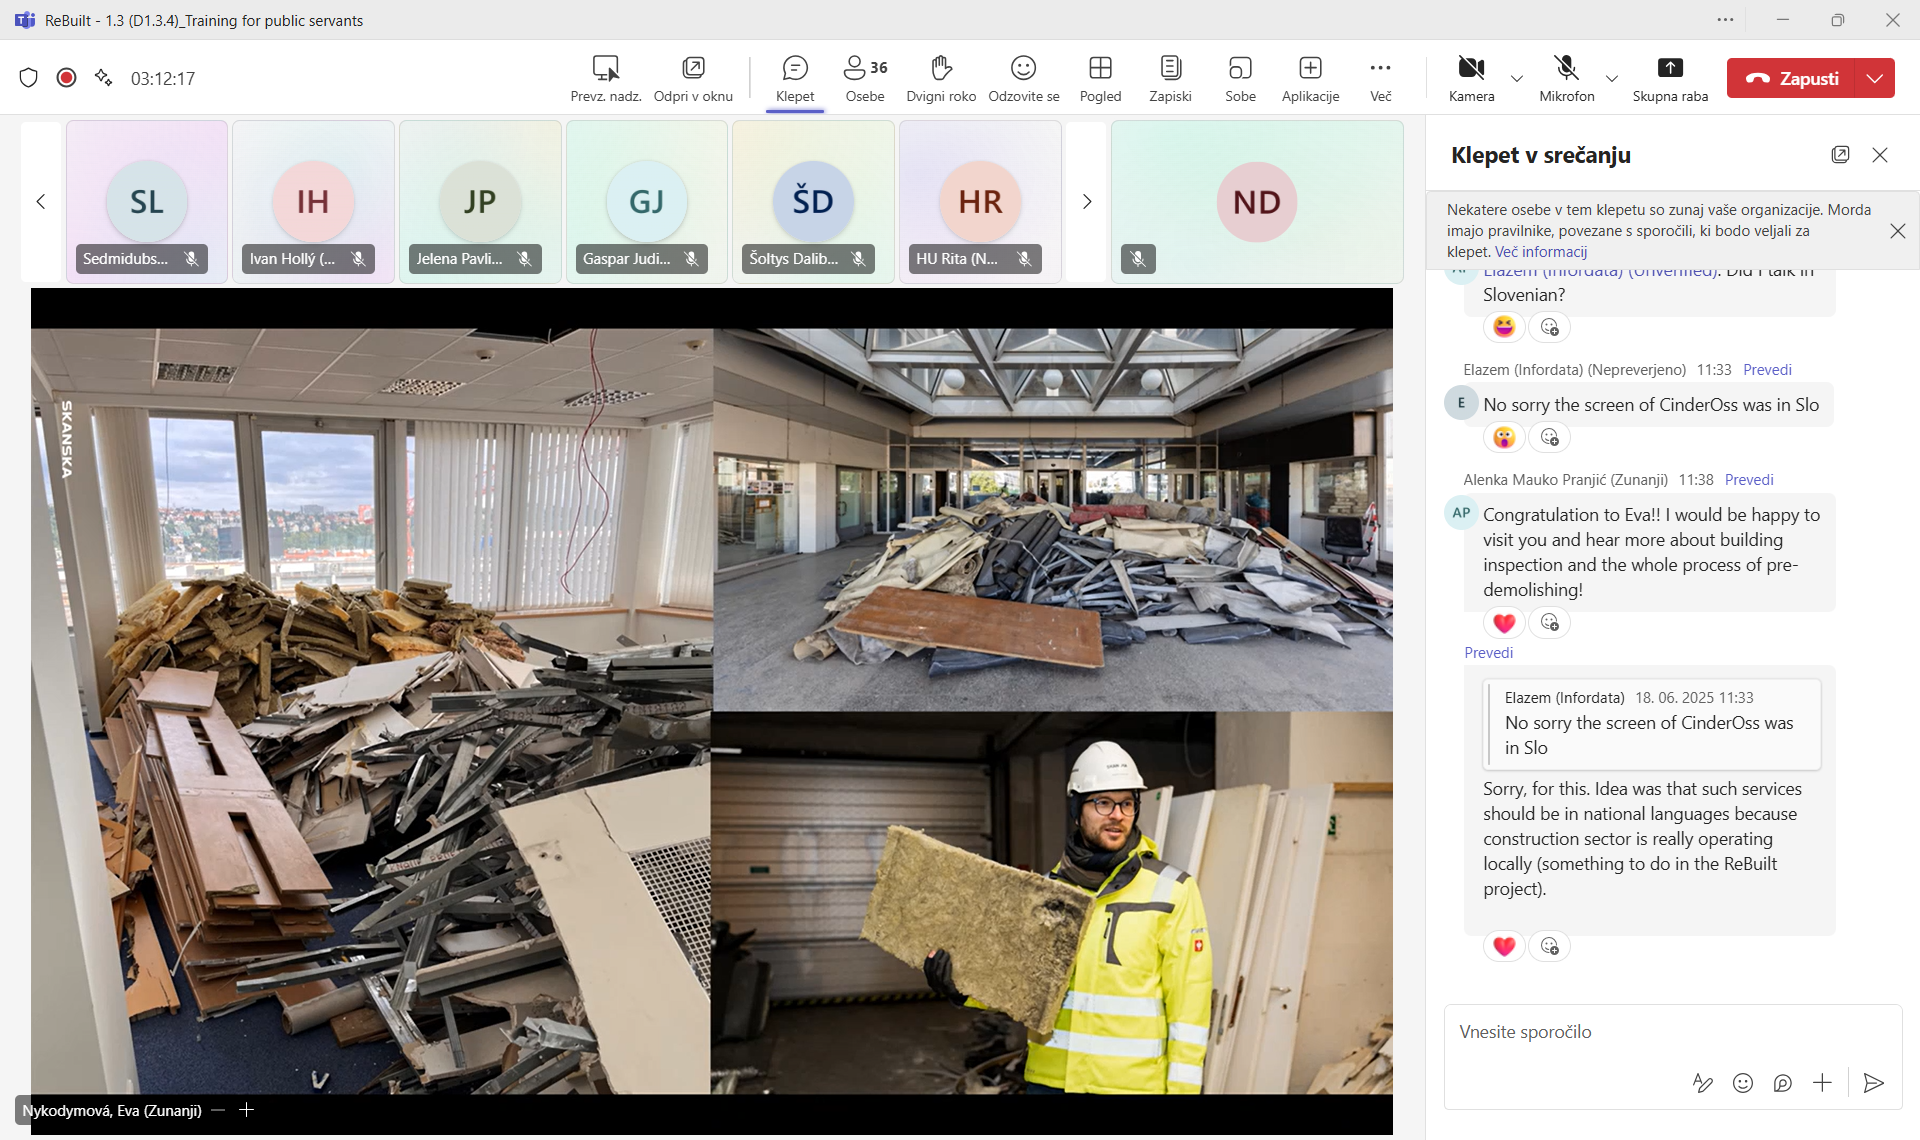The width and height of the screenshot is (1920, 1140).
Task: Translate Elazem's 11:33 message with Prevedi
Action: tap(1767, 370)
